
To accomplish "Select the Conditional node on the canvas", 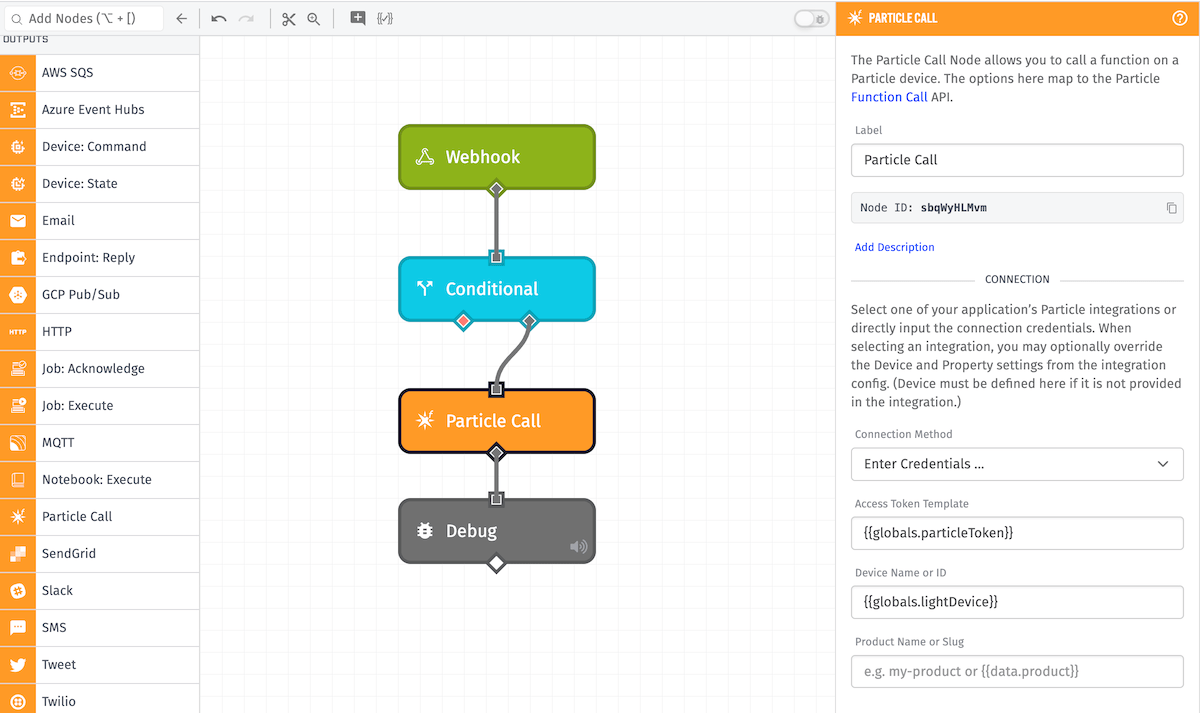I will click(x=497, y=289).
